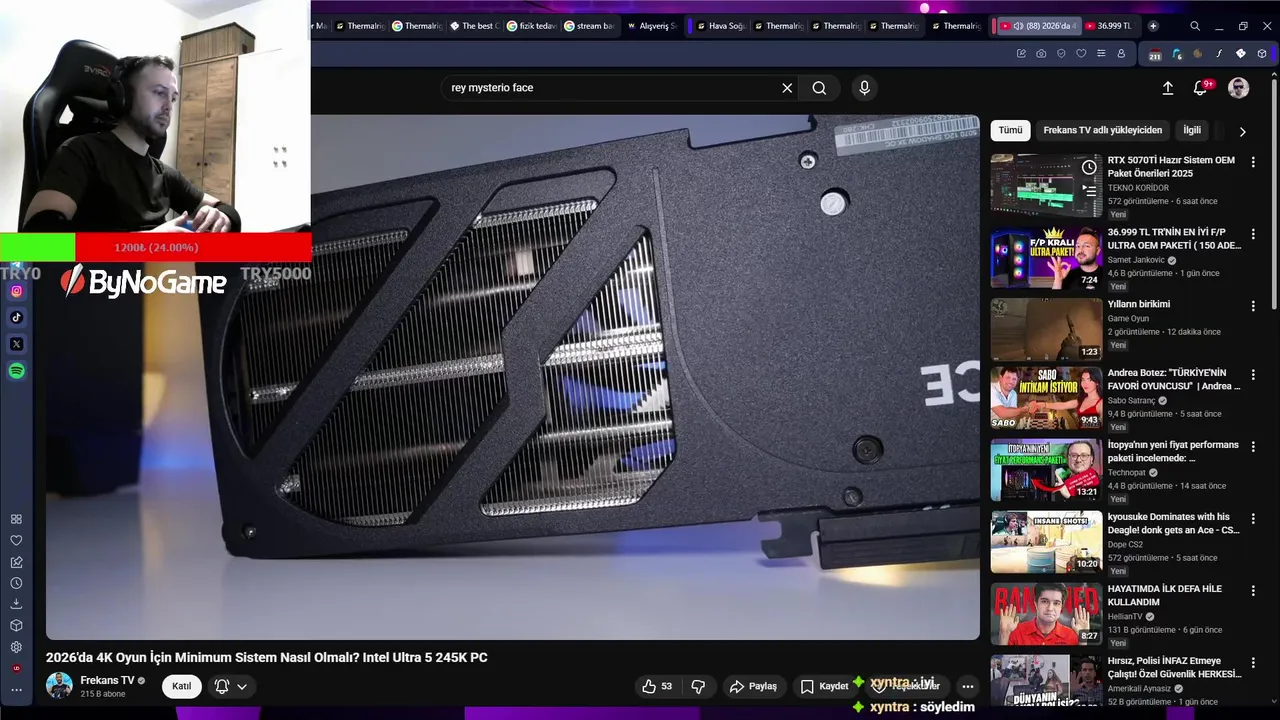Open options for 36.999 TL video
The image size is (1280, 720).
pyautogui.click(x=1253, y=233)
